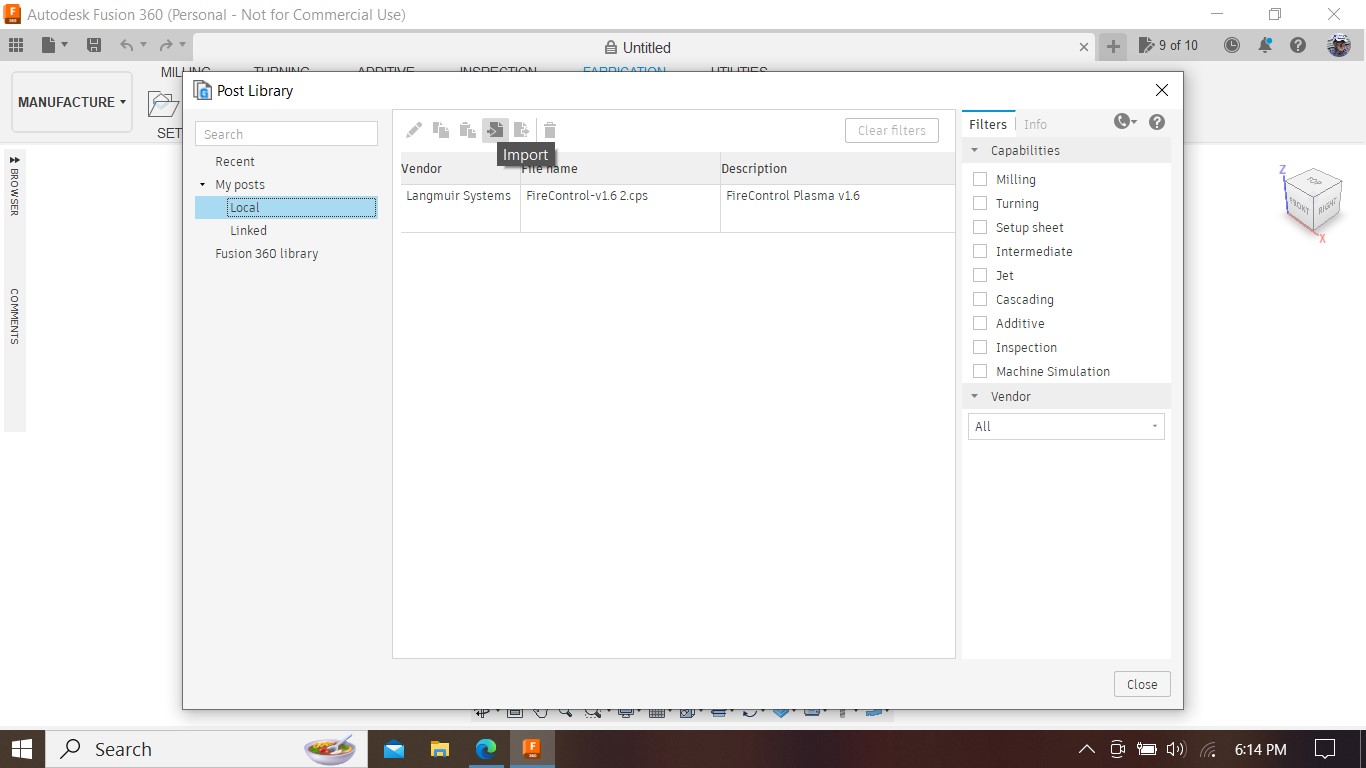
Task: Collapse the Capabilities section
Action: pos(975,150)
